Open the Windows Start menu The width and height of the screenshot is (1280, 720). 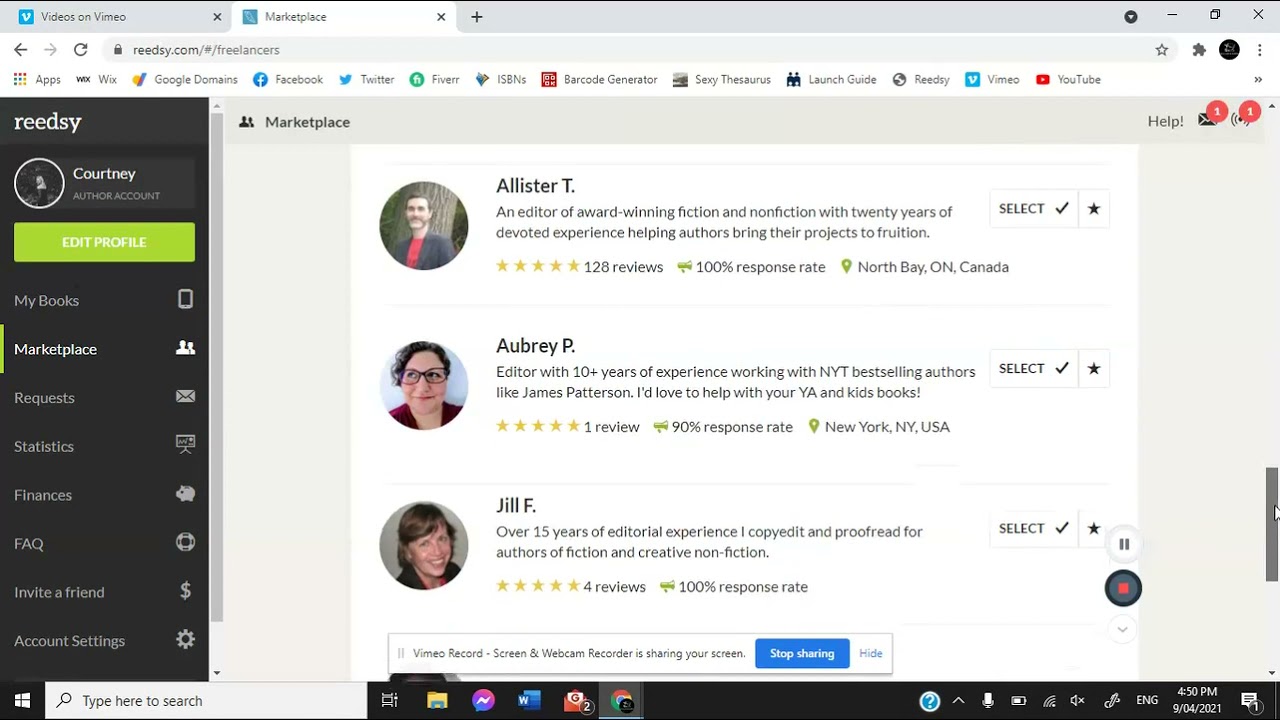pos(22,701)
